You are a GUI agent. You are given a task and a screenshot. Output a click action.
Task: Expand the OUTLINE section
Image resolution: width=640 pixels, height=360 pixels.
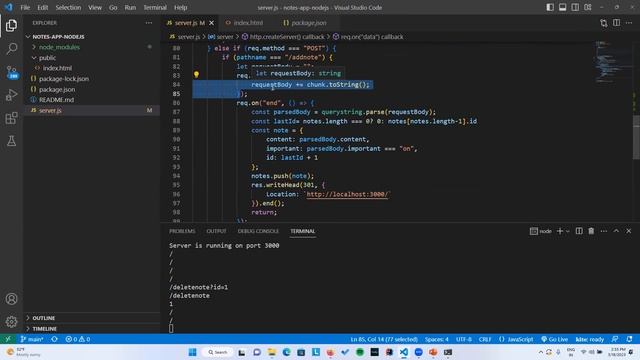pyautogui.click(x=43, y=318)
